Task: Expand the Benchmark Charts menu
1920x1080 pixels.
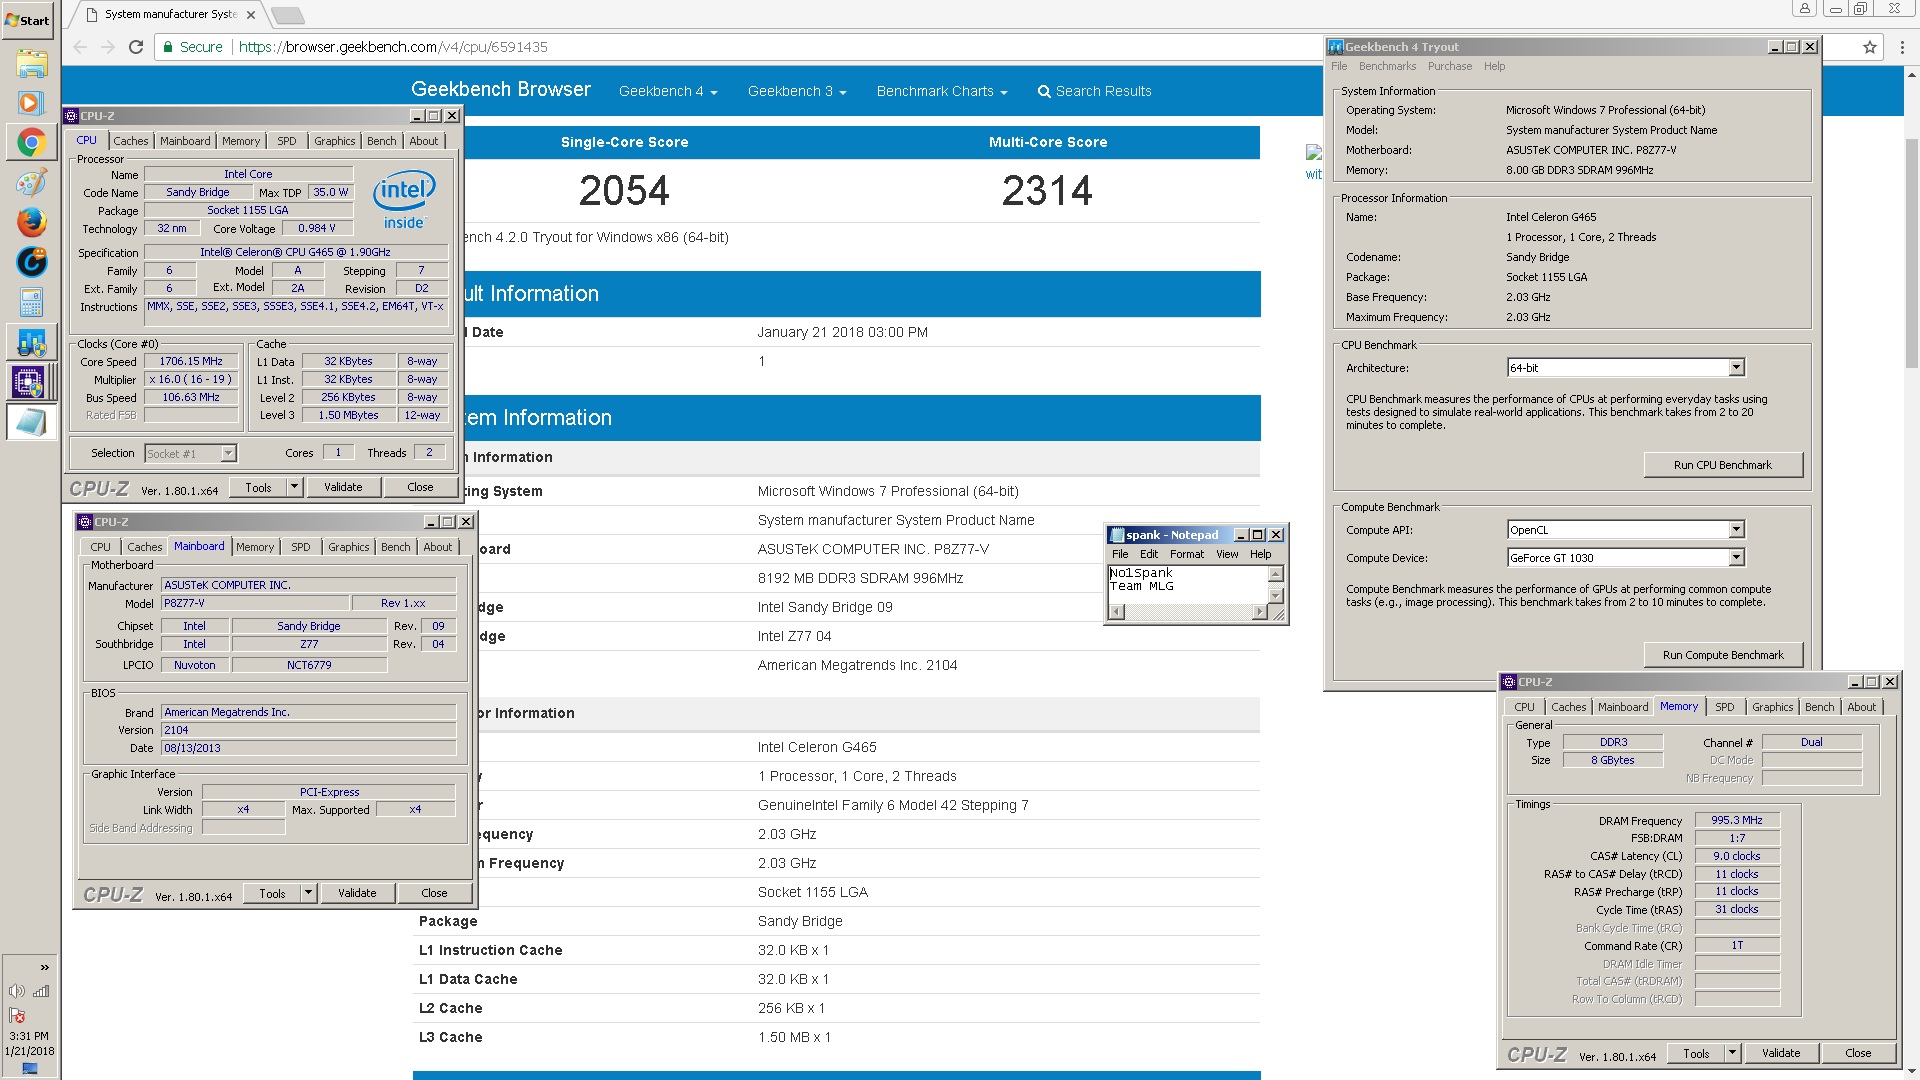Action: 942,91
